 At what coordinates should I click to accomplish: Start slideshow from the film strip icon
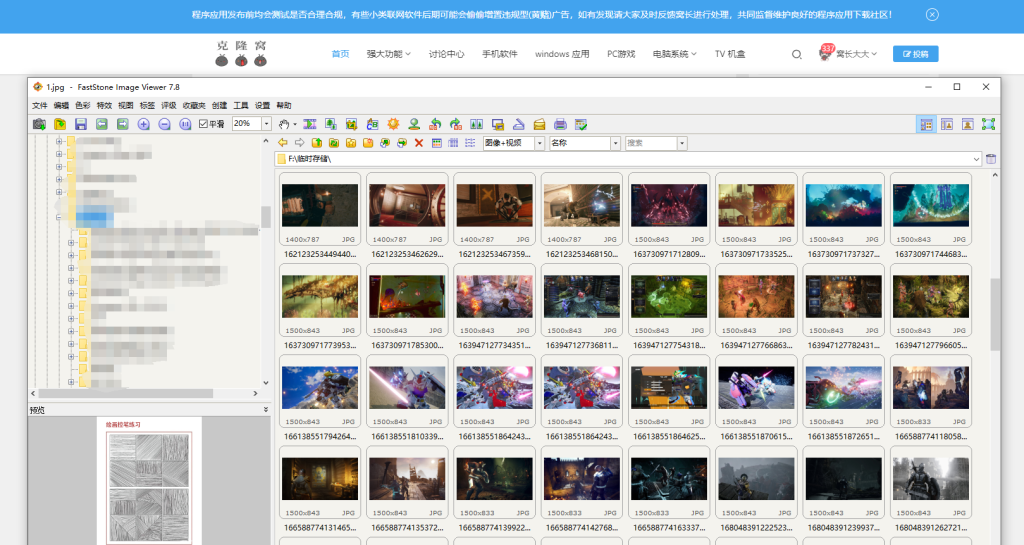pos(310,124)
